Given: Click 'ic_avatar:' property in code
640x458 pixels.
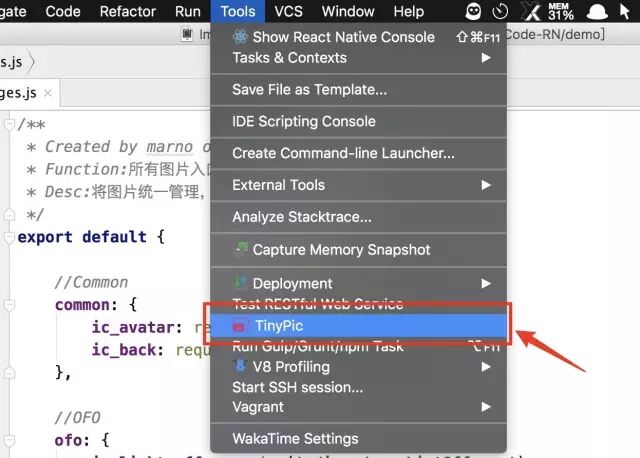Looking at the screenshot, I should click(137, 327).
